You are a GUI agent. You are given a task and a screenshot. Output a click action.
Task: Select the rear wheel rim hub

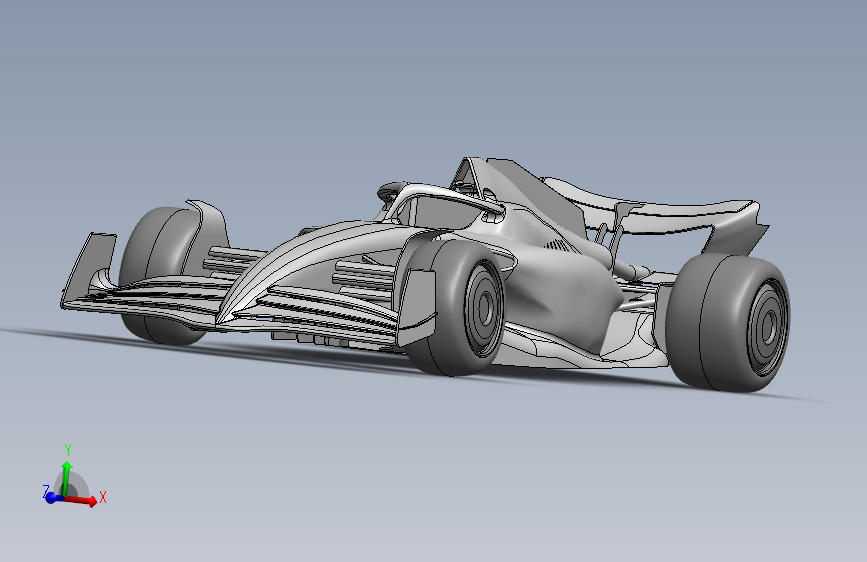click(770, 327)
